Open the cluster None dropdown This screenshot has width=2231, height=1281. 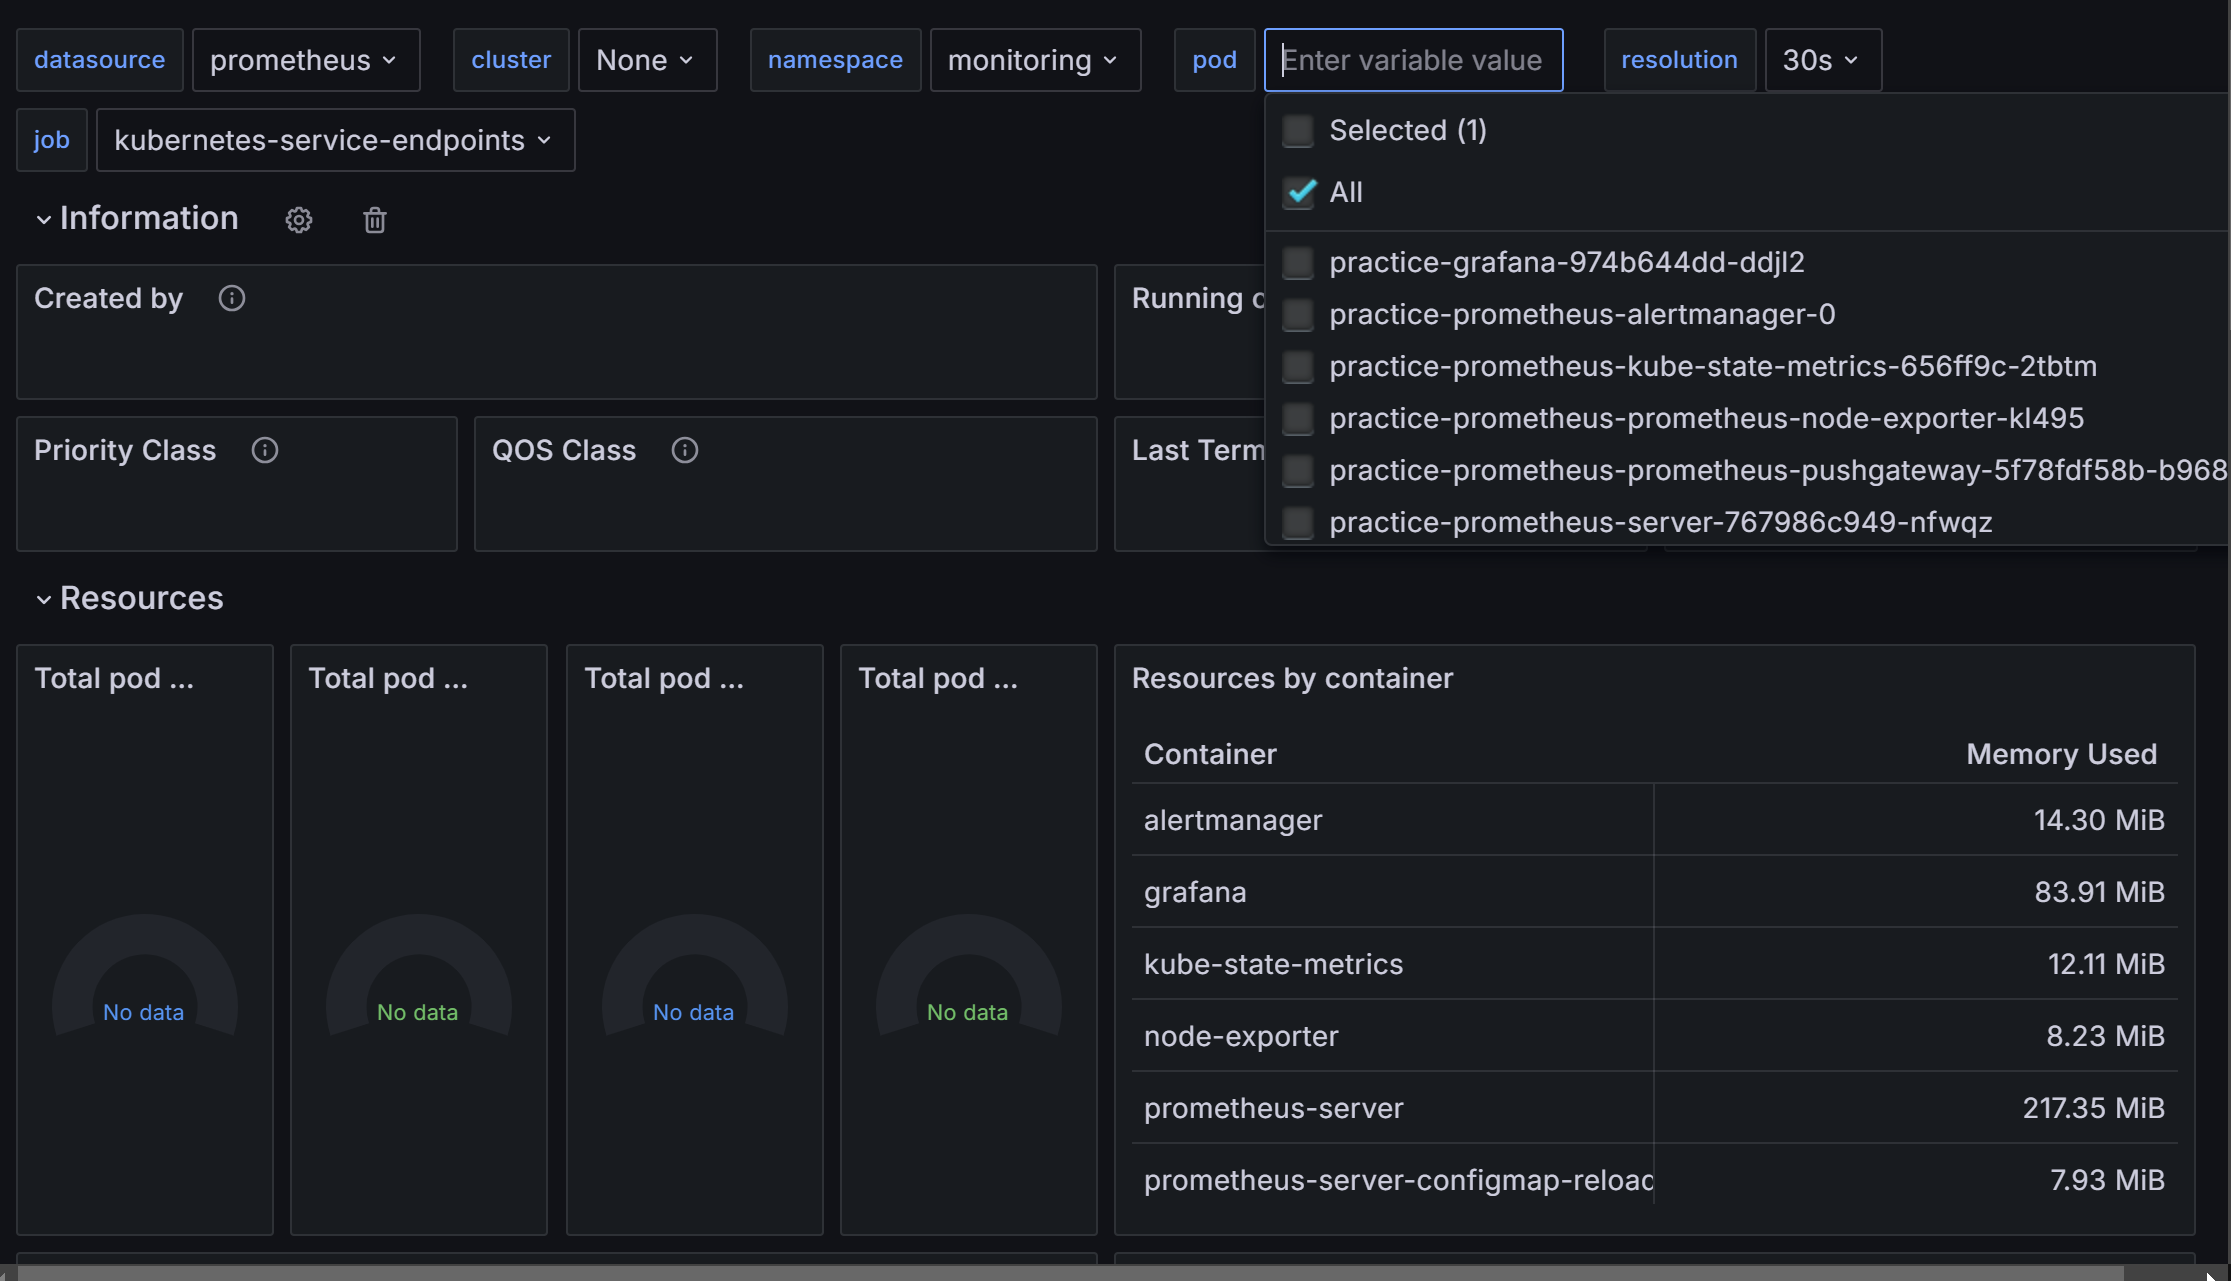click(x=647, y=60)
